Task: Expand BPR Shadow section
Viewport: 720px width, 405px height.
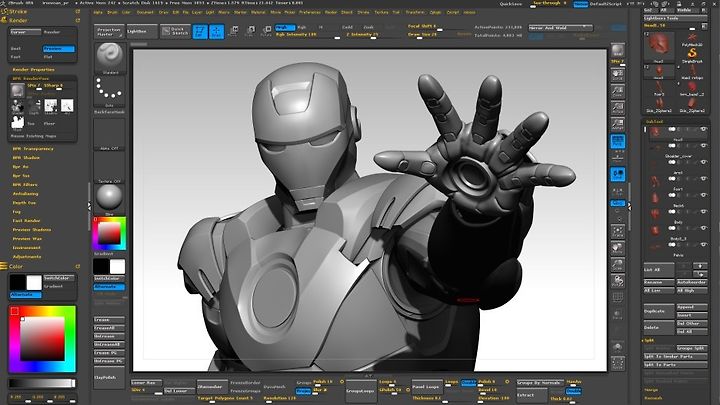Action: coord(26,158)
